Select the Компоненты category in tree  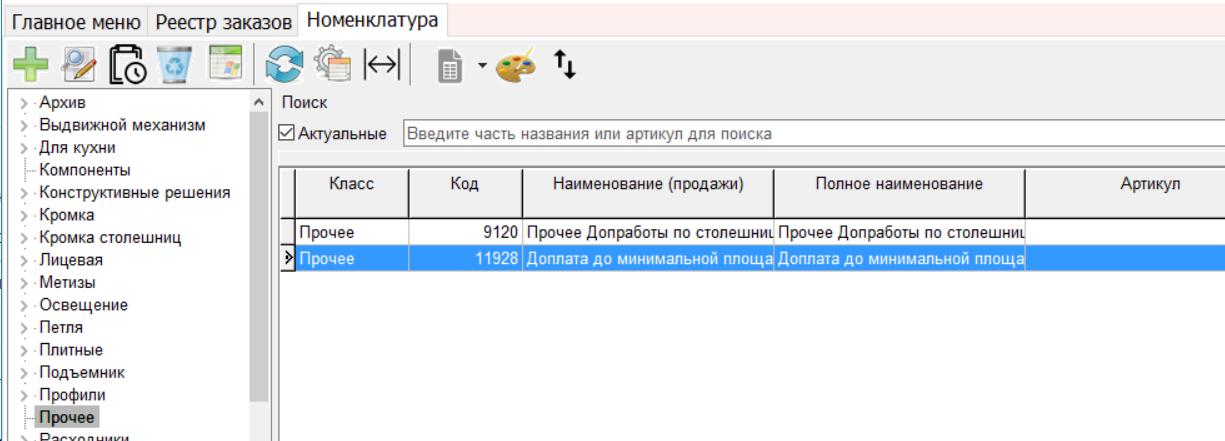click(x=84, y=170)
